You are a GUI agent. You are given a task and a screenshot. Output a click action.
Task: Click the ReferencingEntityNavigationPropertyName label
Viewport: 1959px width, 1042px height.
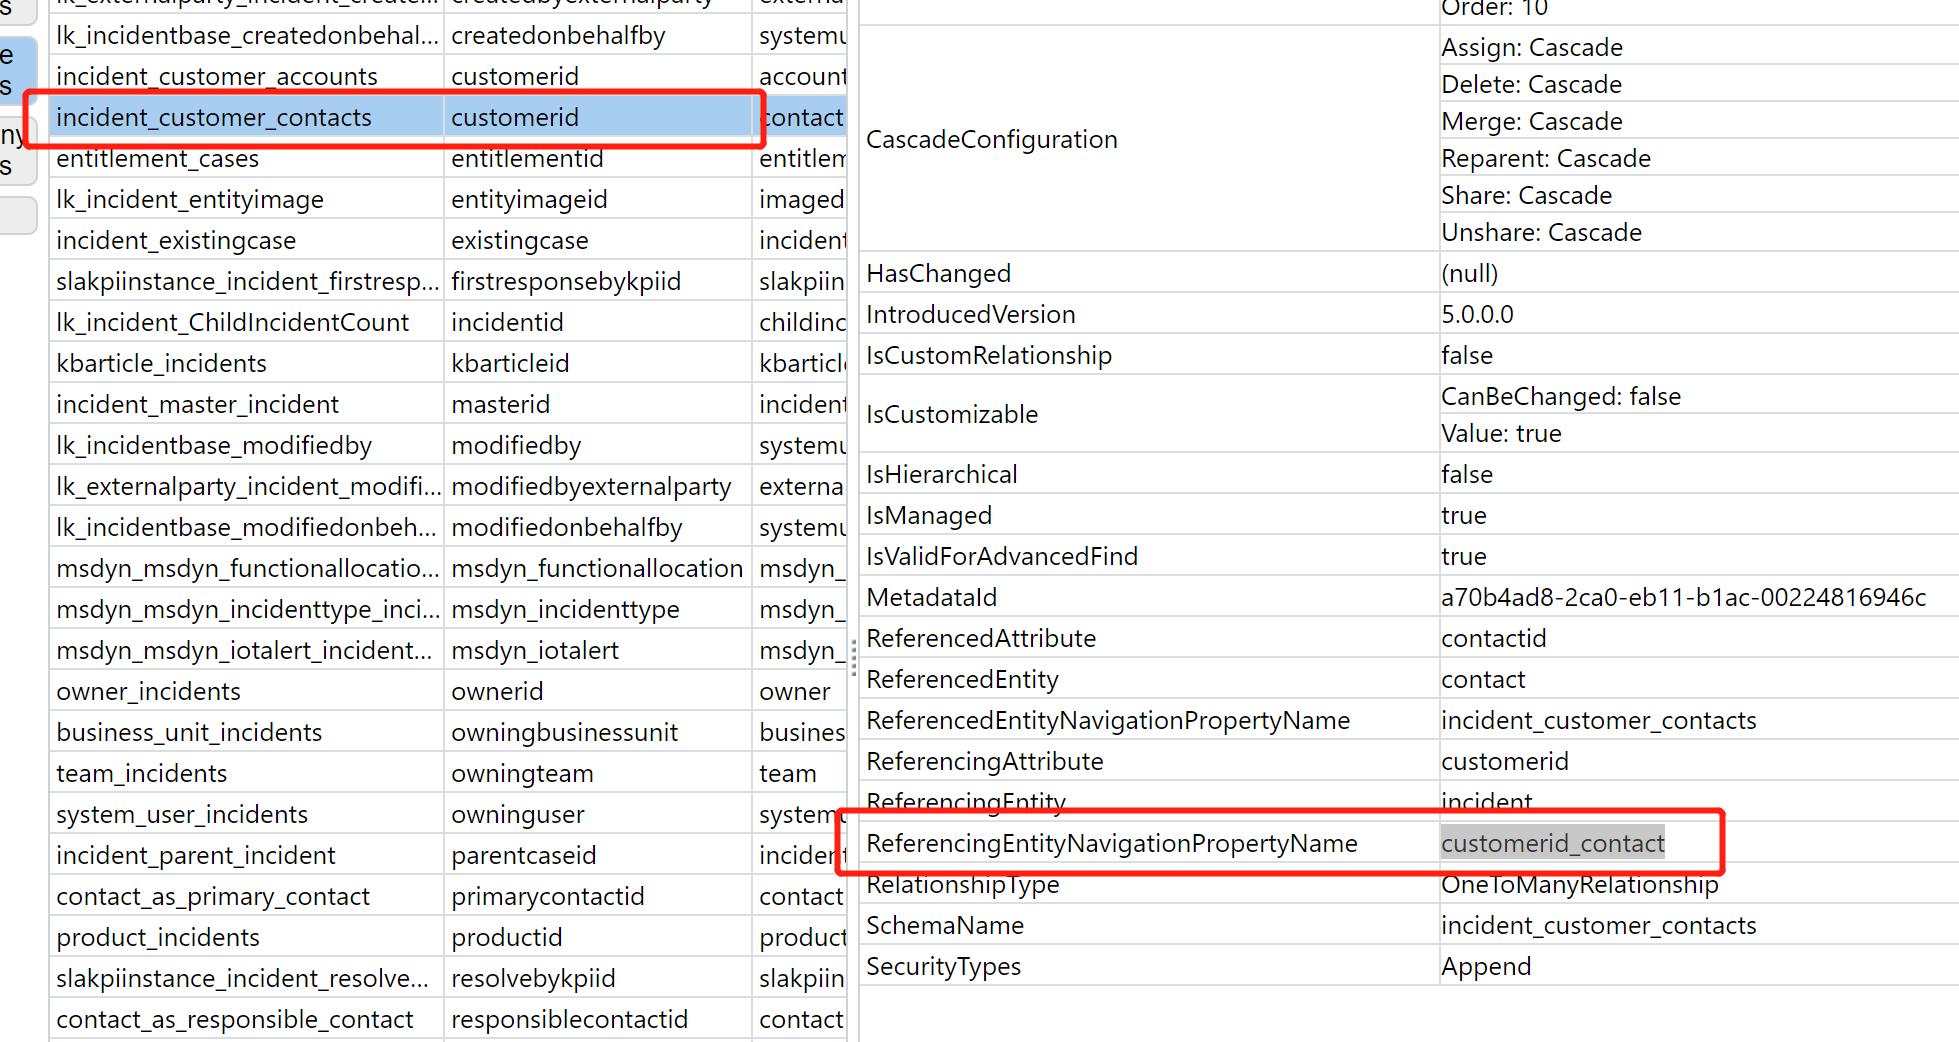pos(1112,843)
